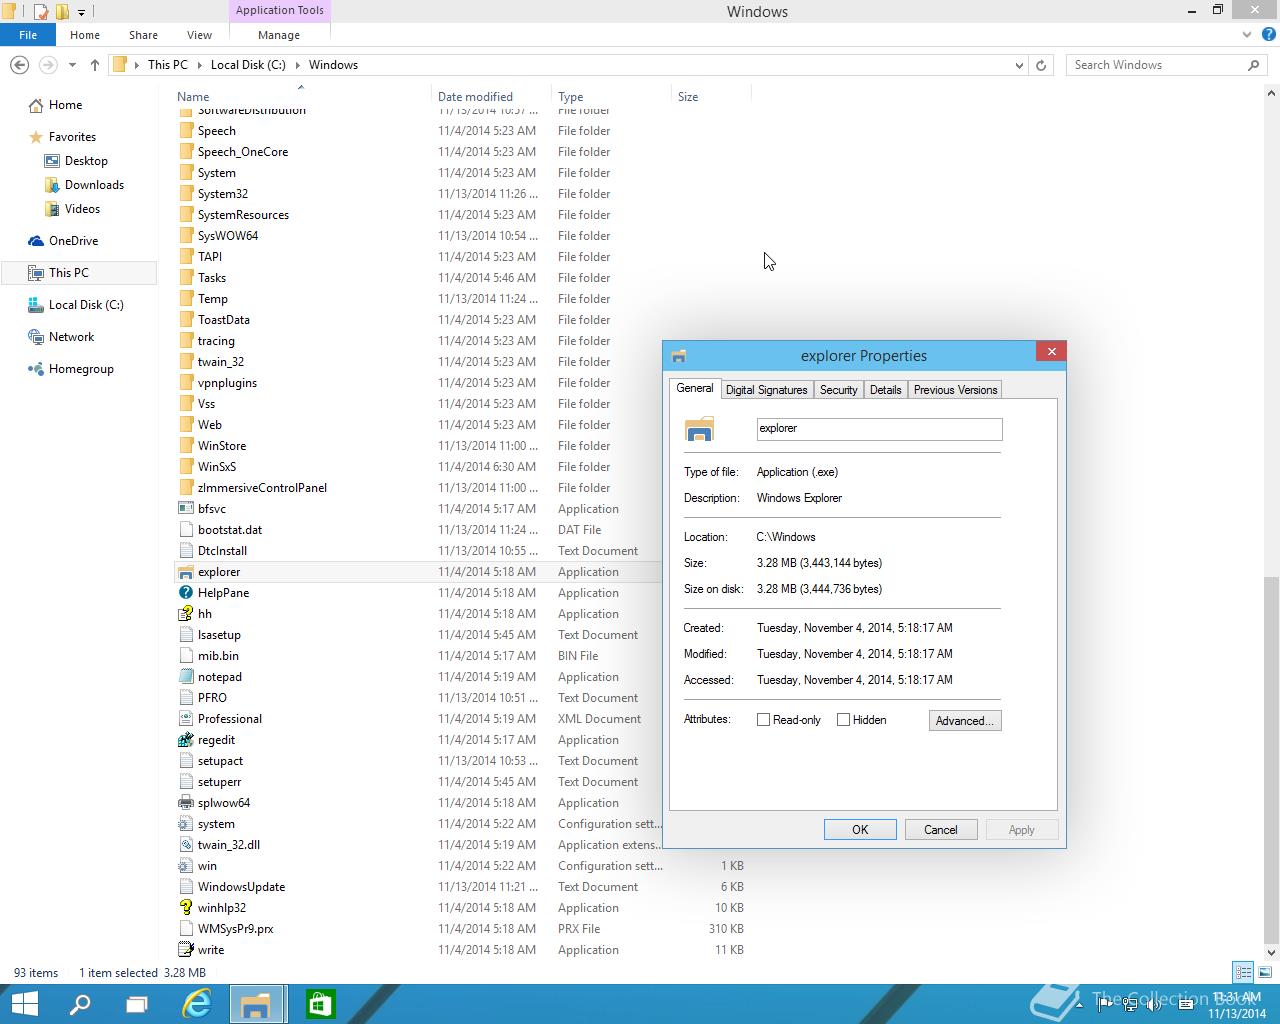Click the System32 folder icon
Screen dimensions: 1280x1024
(185, 194)
